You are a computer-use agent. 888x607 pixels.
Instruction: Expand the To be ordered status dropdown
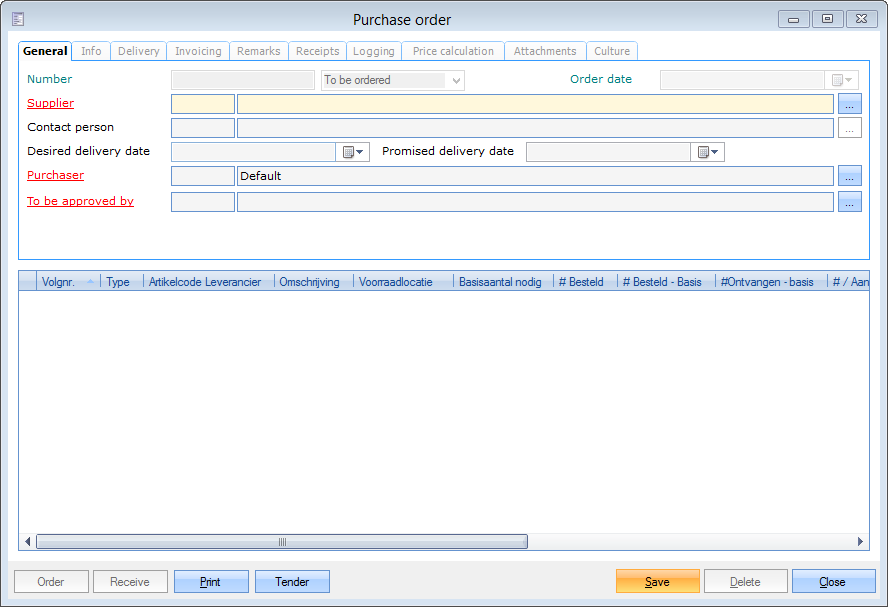coord(457,80)
